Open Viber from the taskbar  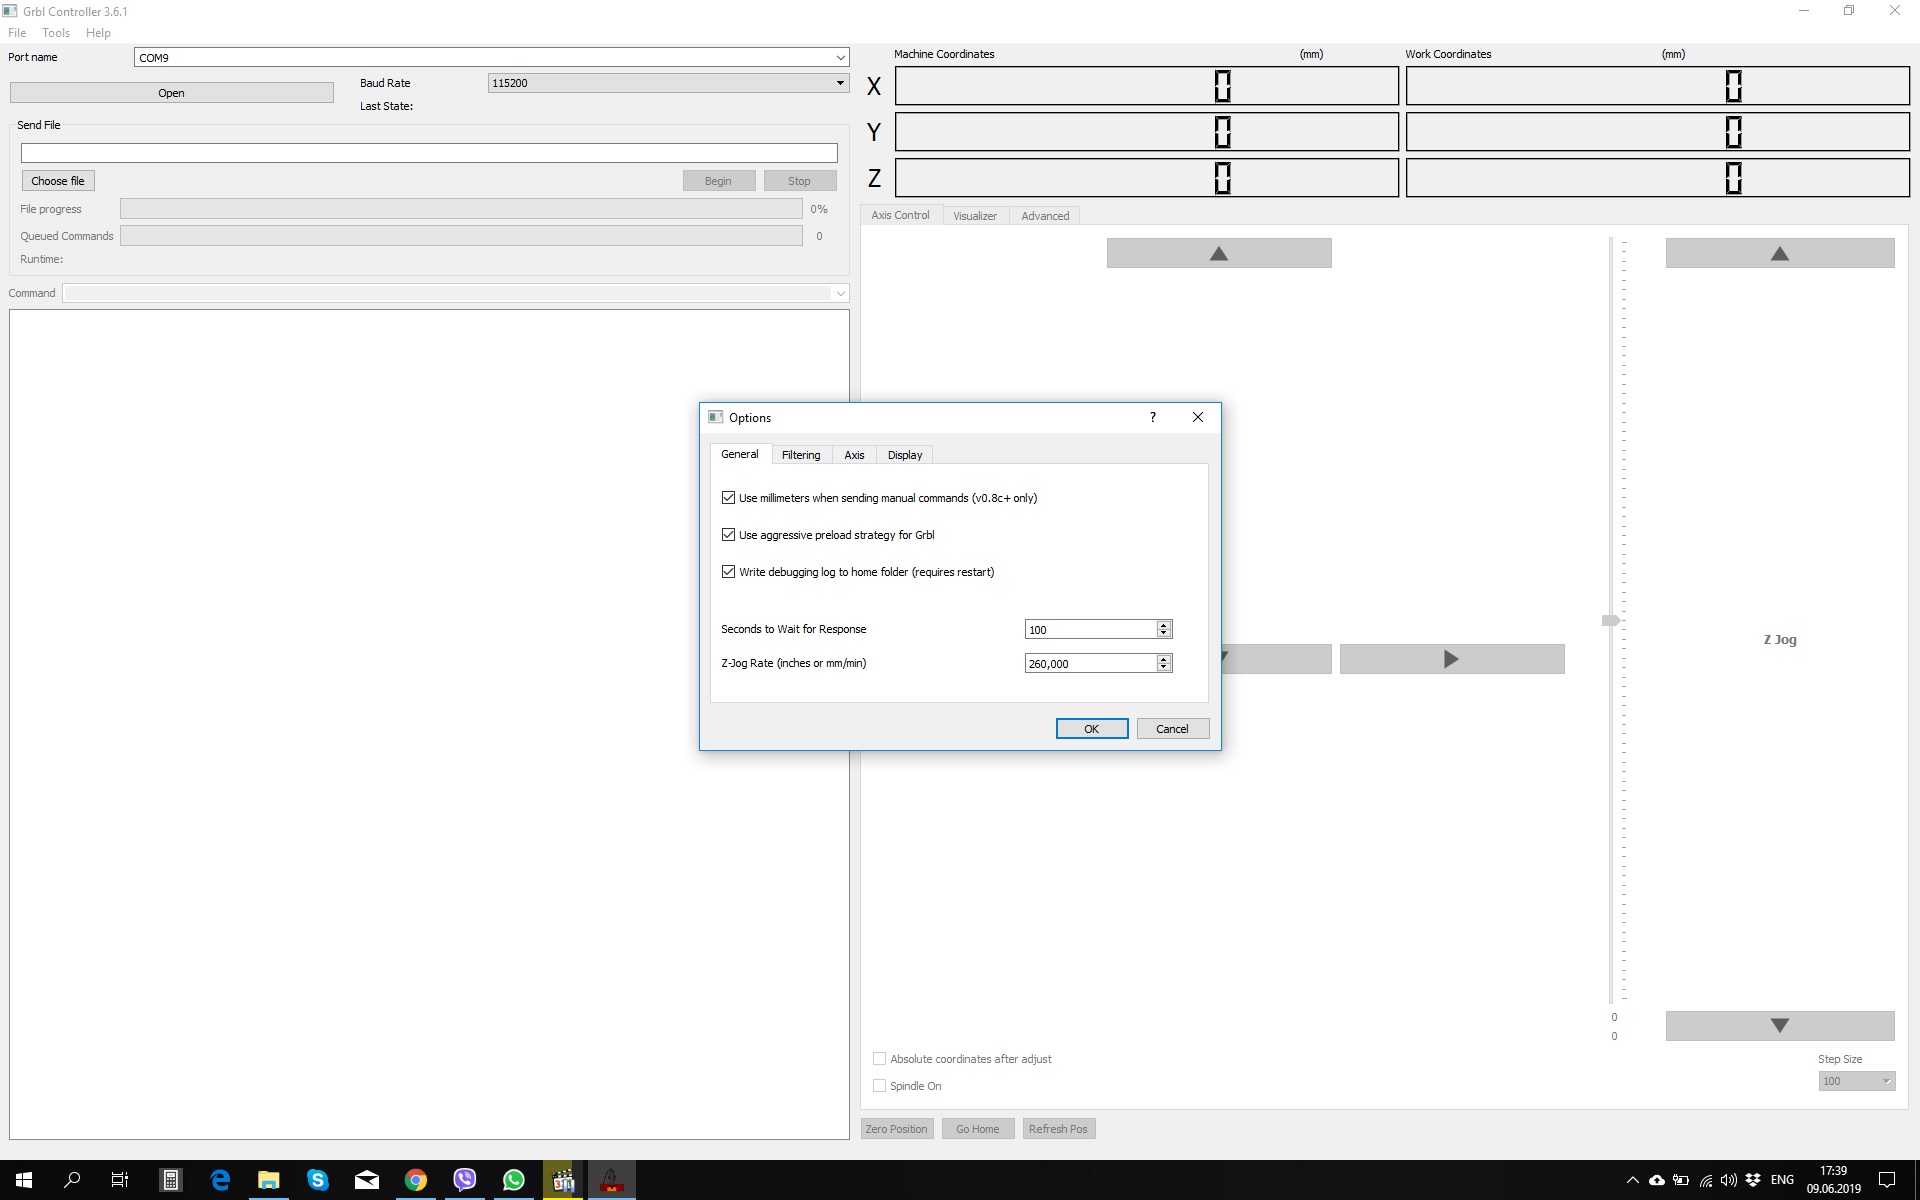click(465, 1180)
